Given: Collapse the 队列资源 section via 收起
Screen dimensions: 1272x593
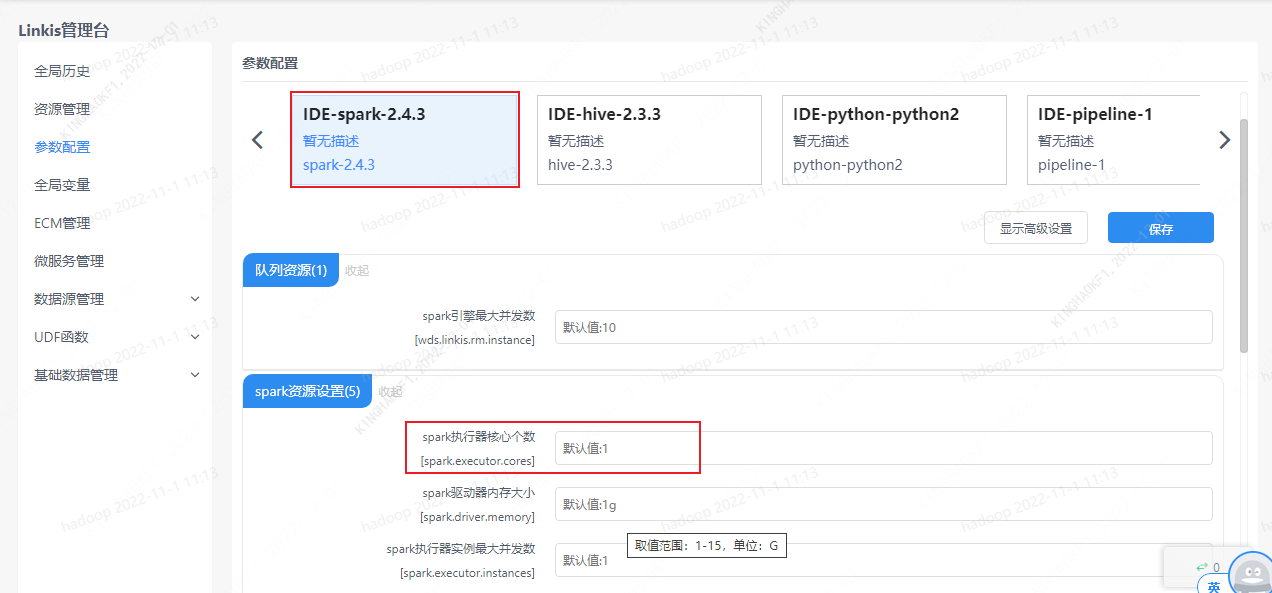Looking at the screenshot, I should pos(357,270).
